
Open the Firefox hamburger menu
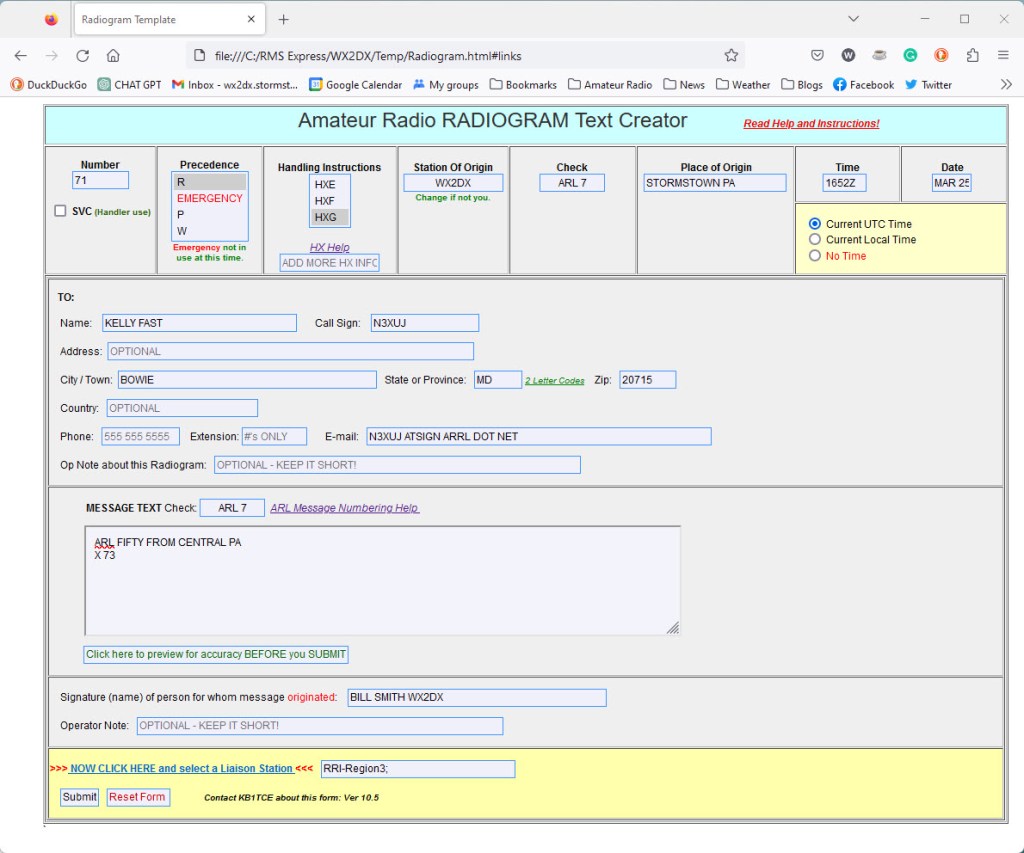[1003, 56]
